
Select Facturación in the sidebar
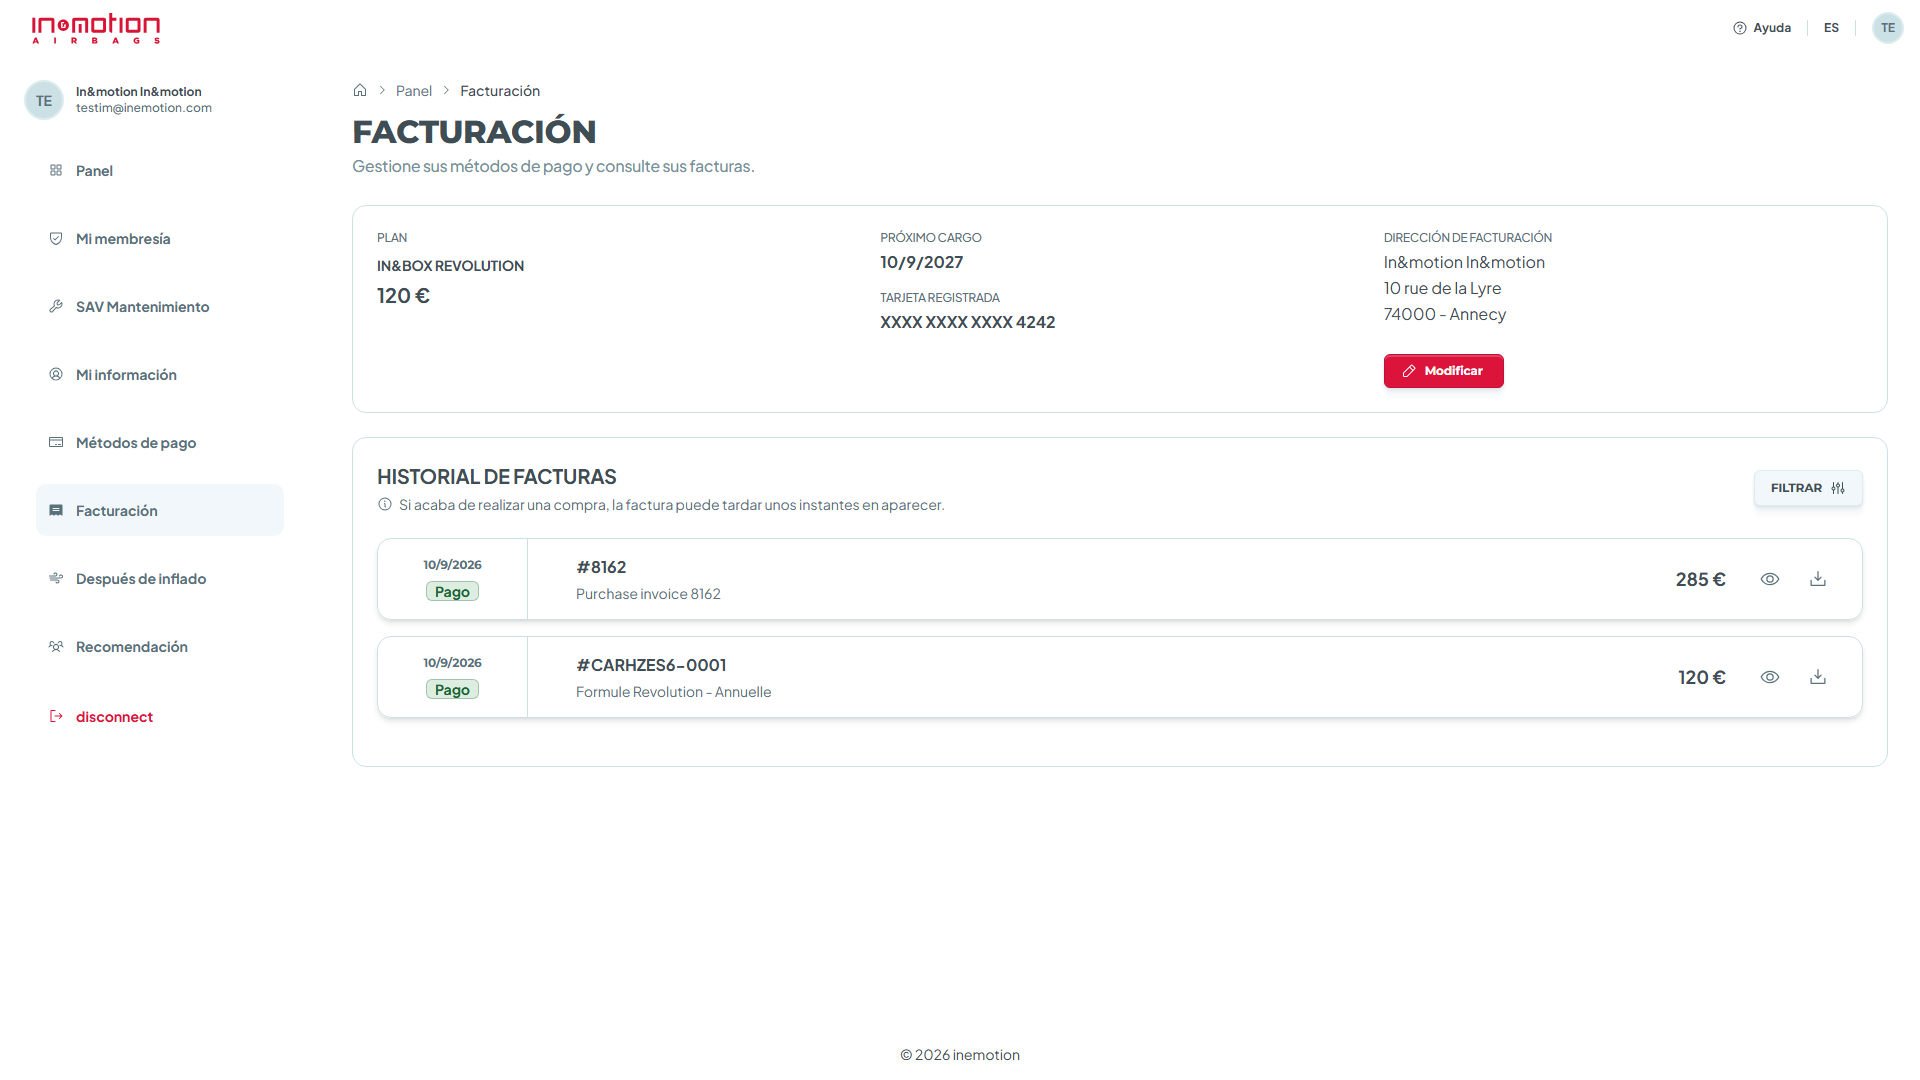tap(160, 511)
